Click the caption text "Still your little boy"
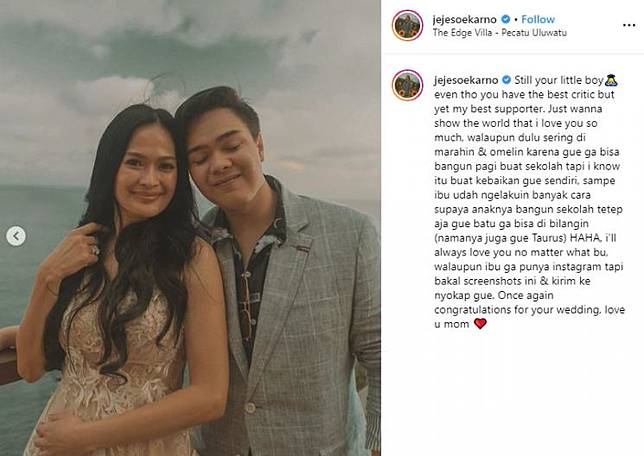This screenshot has height=456, width=644. [x=559, y=80]
